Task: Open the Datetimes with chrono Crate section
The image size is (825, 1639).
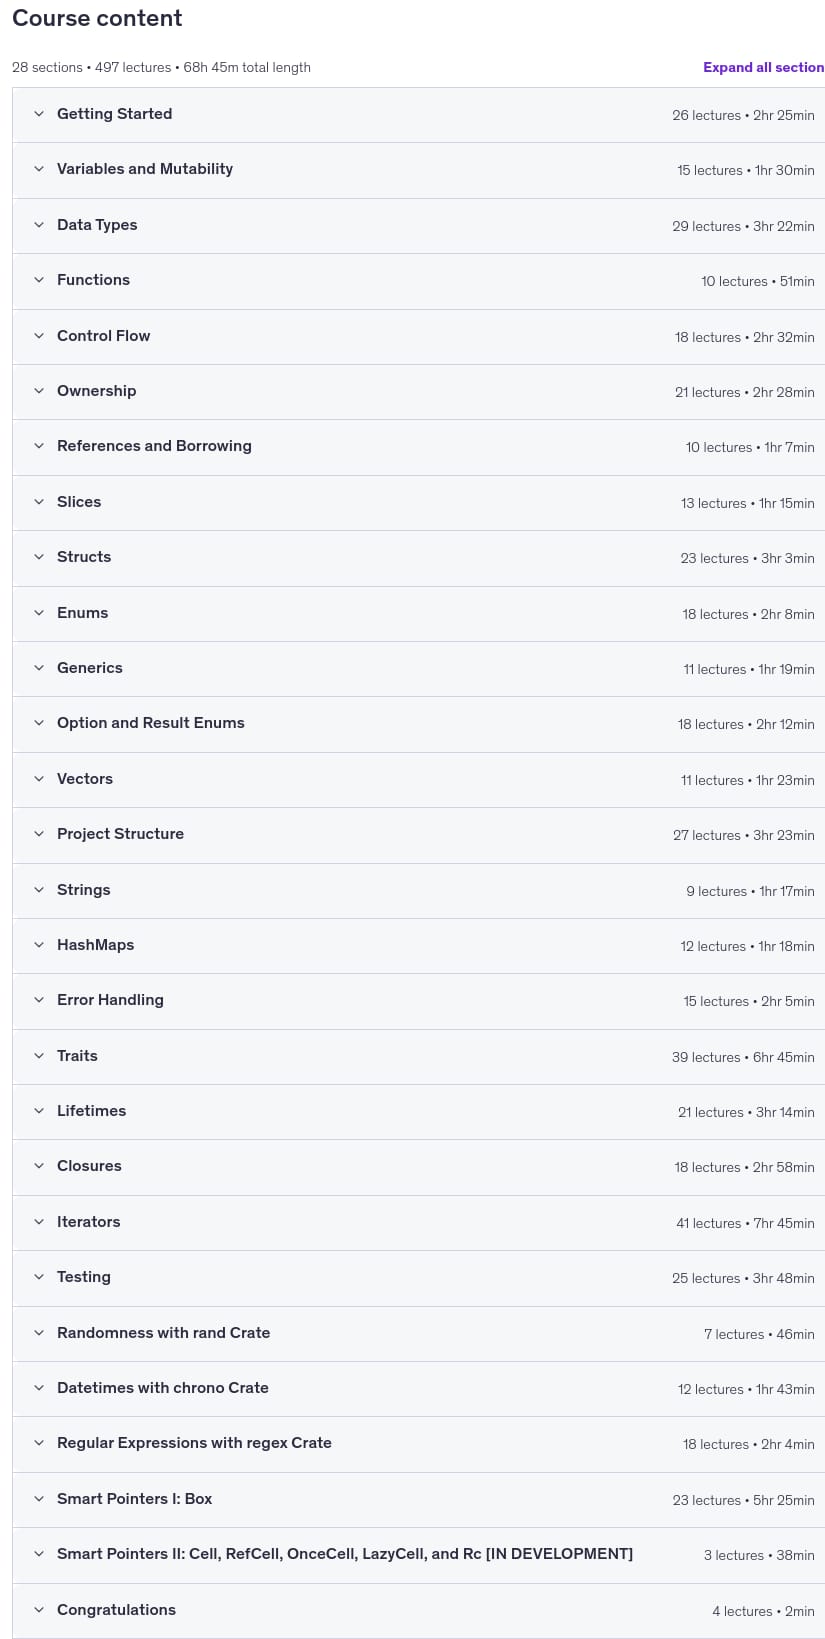Action: [418, 1388]
